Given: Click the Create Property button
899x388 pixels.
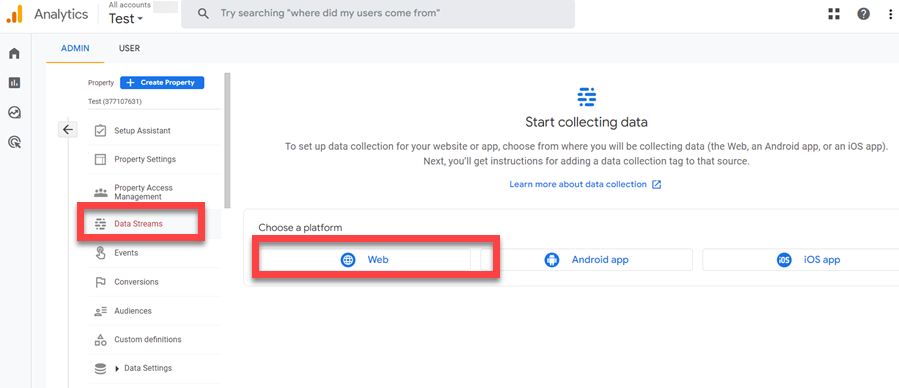Looking at the screenshot, I should pyautogui.click(x=162, y=83).
